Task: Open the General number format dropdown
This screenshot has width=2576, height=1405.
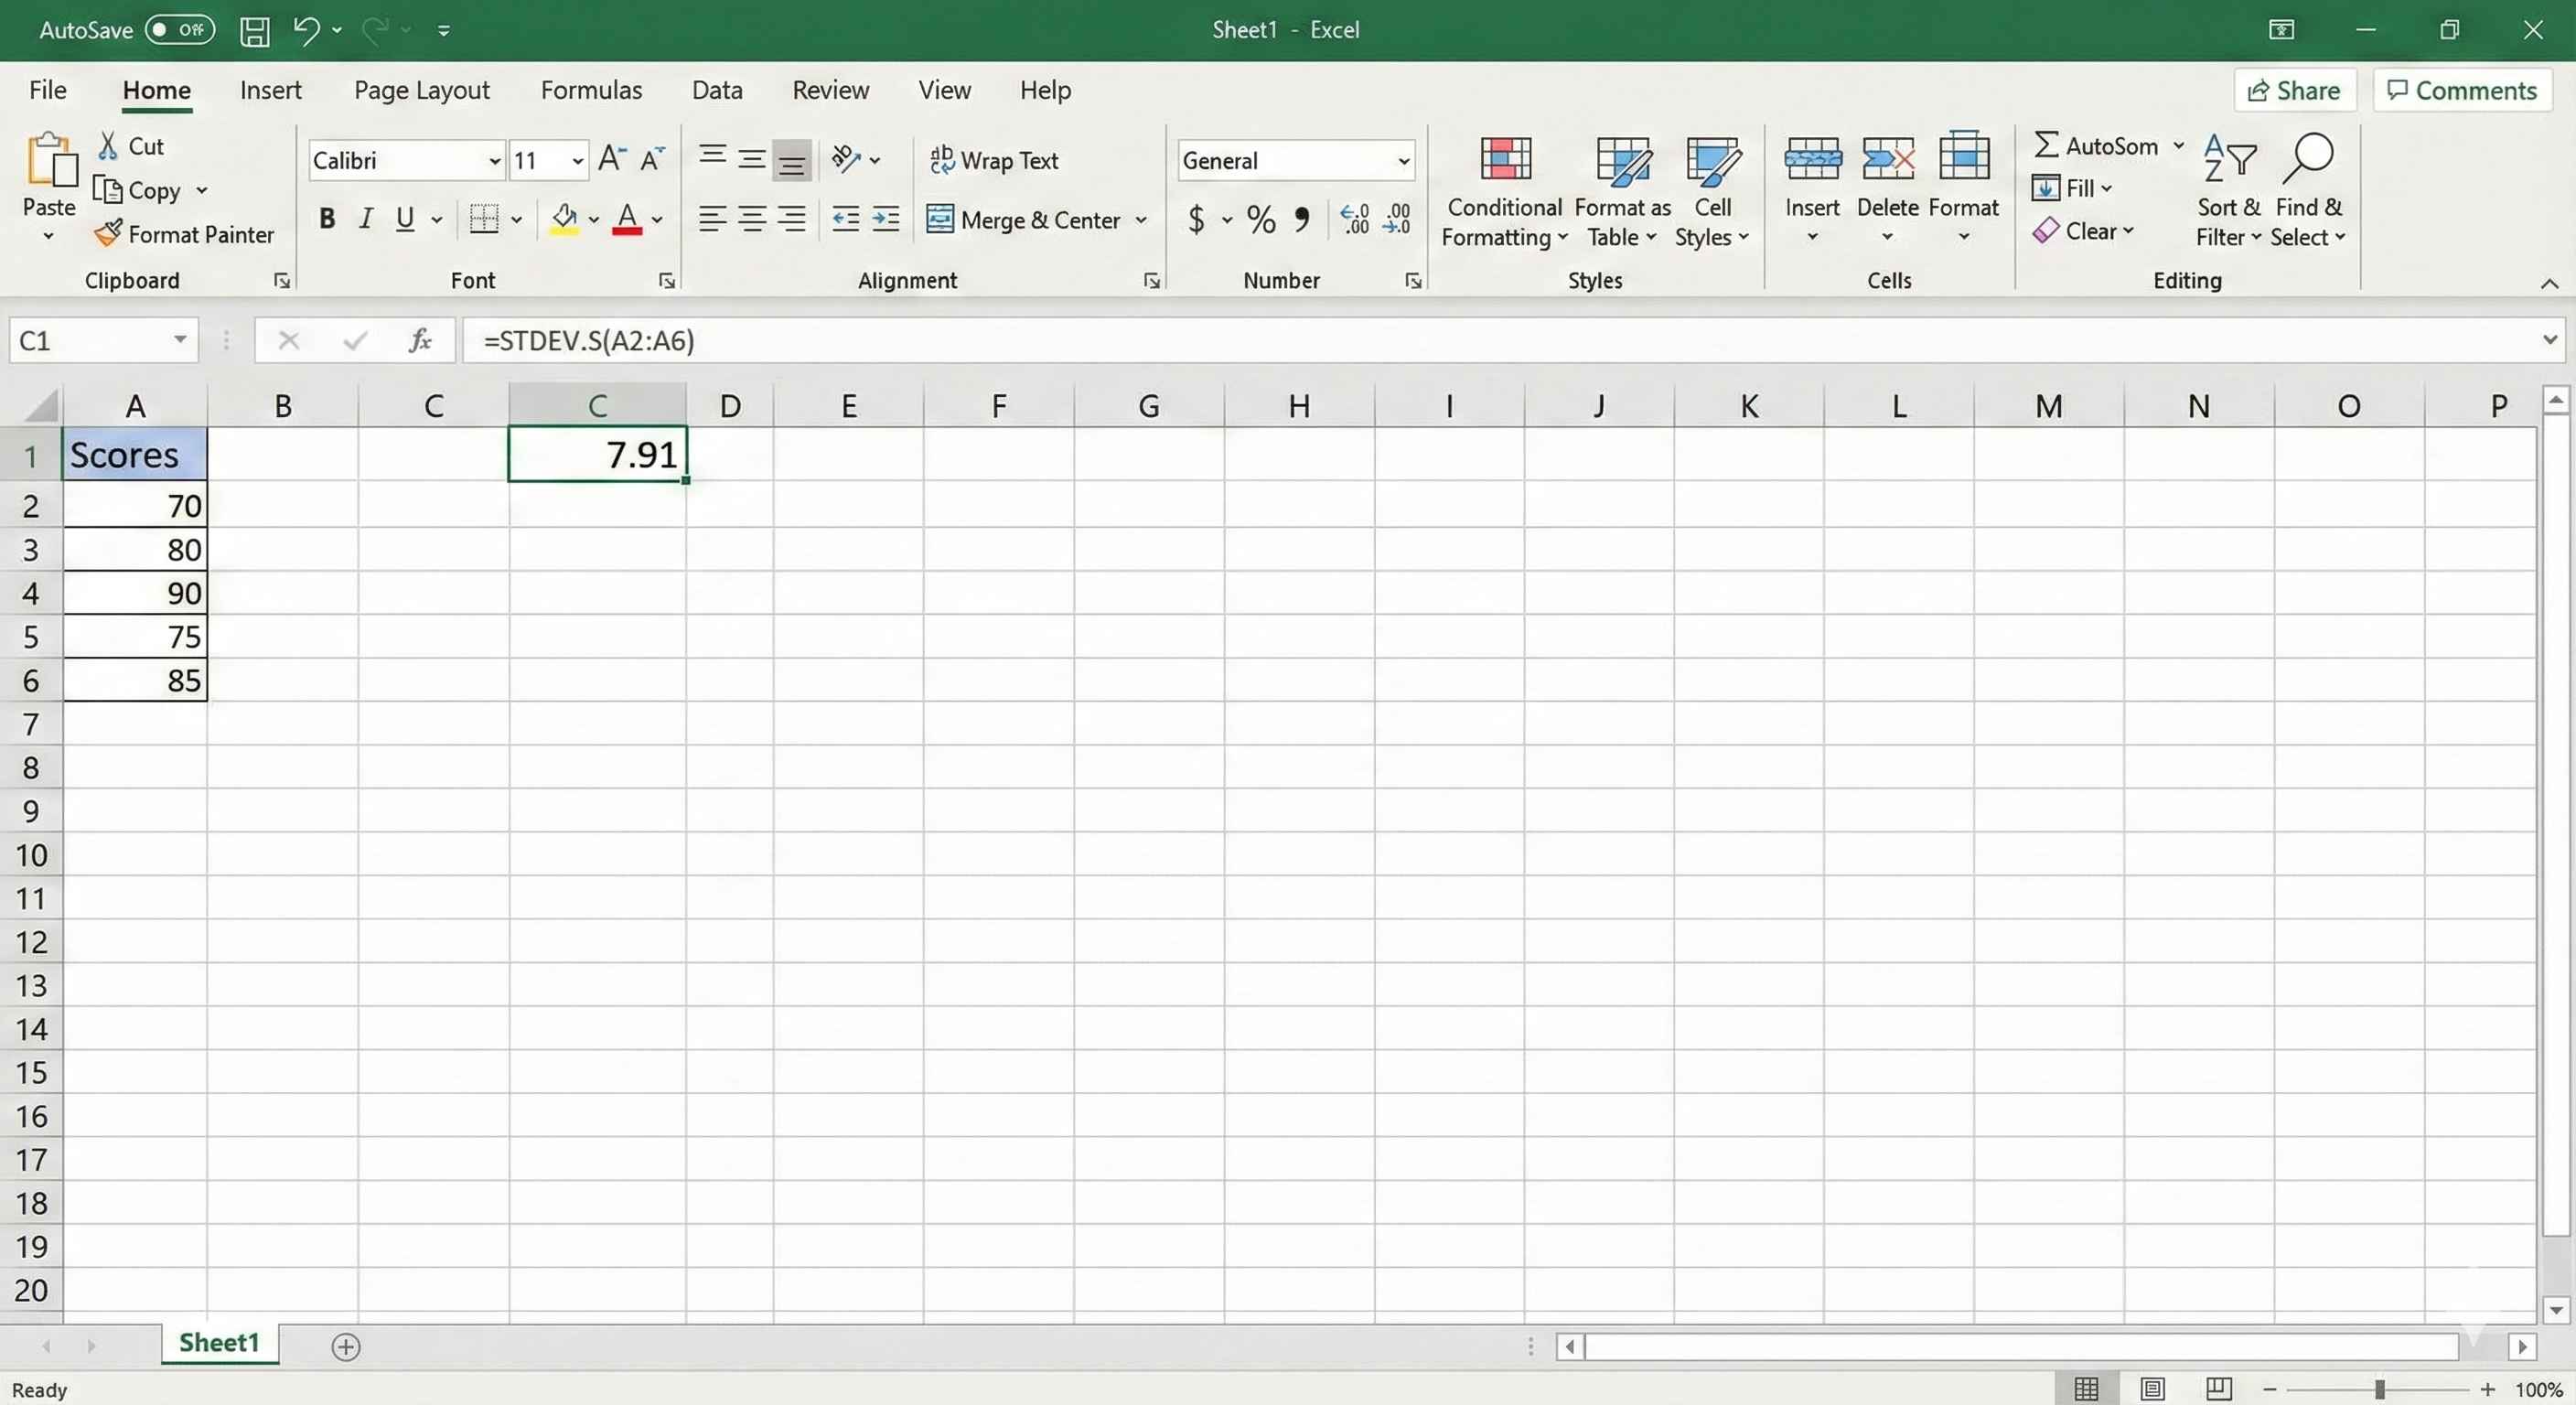Action: [x=1403, y=161]
